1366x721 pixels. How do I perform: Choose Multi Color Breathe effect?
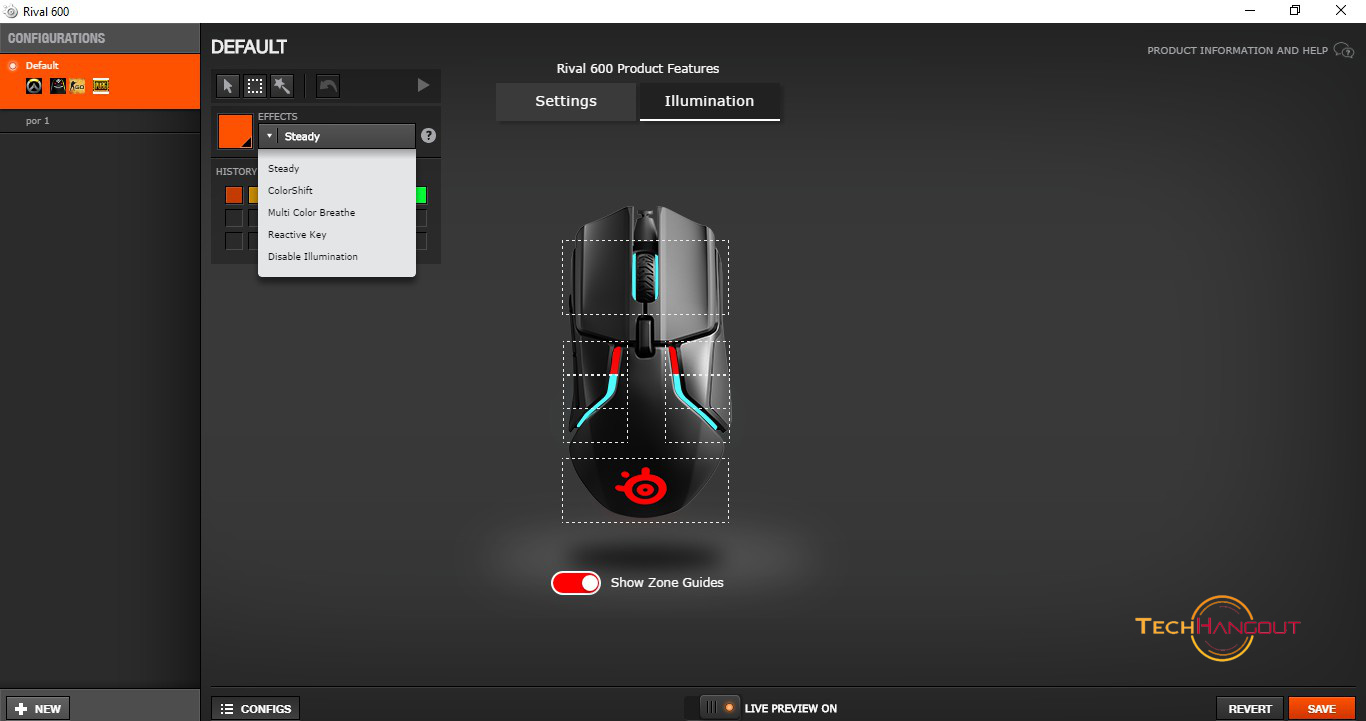(337, 213)
